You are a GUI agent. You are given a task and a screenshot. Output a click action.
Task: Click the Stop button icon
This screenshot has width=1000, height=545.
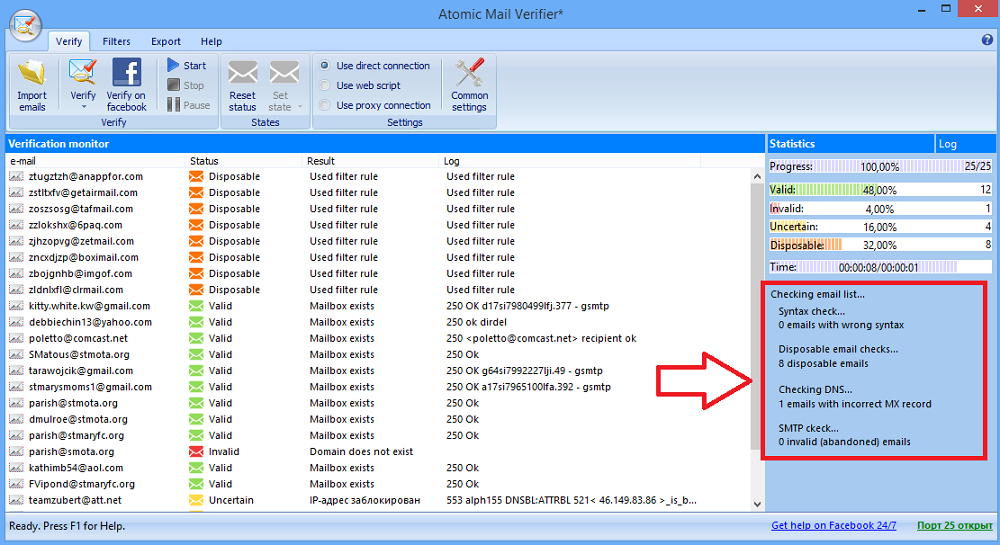pyautogui.click(x=173, y=85)
